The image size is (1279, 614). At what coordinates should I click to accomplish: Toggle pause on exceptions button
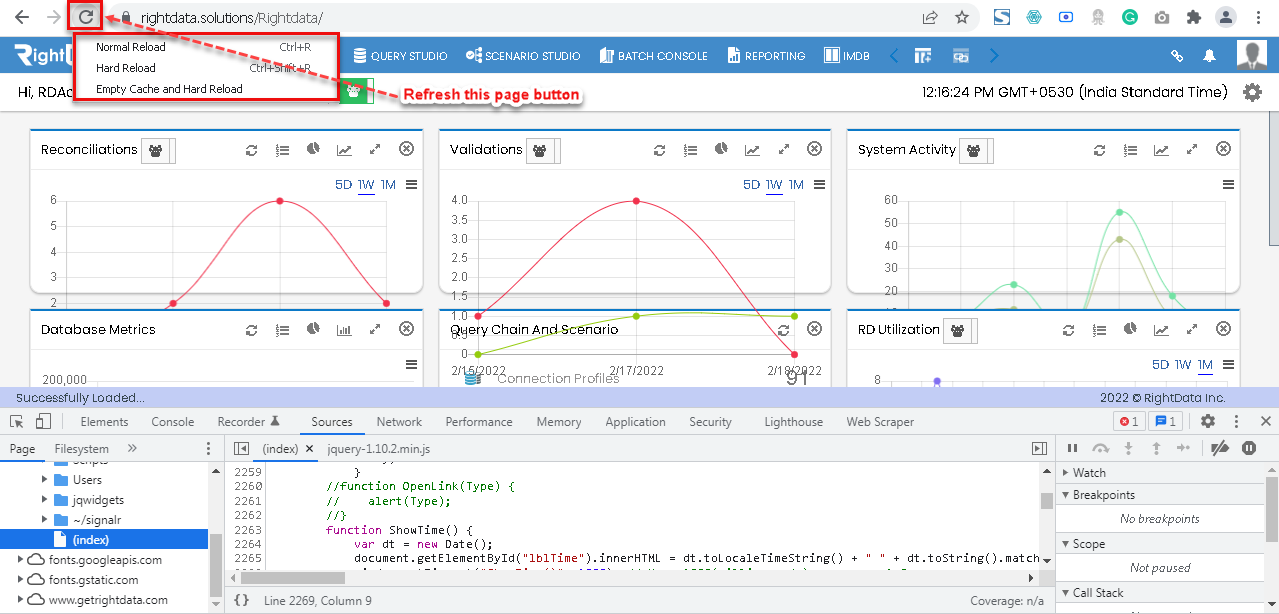[x=1249, y=449]
